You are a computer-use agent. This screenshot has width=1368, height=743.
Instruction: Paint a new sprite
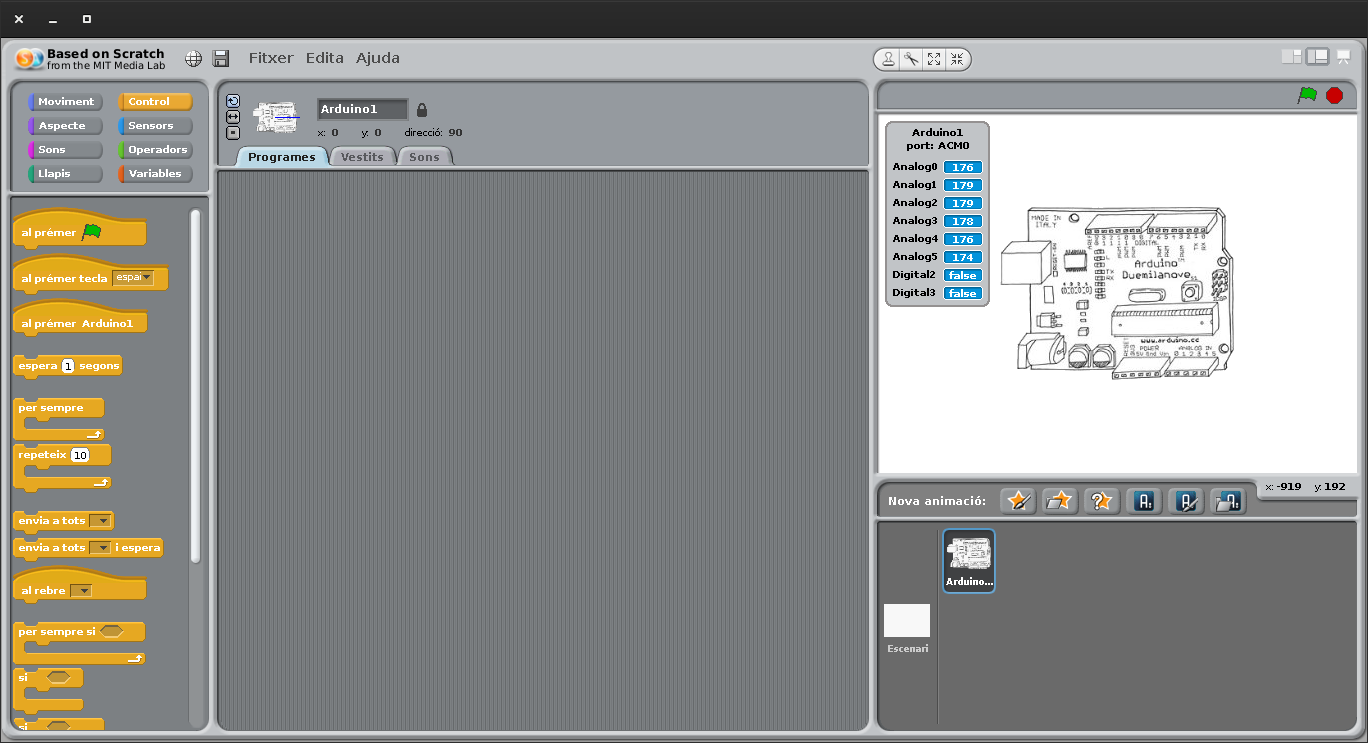pos(1018,501)
